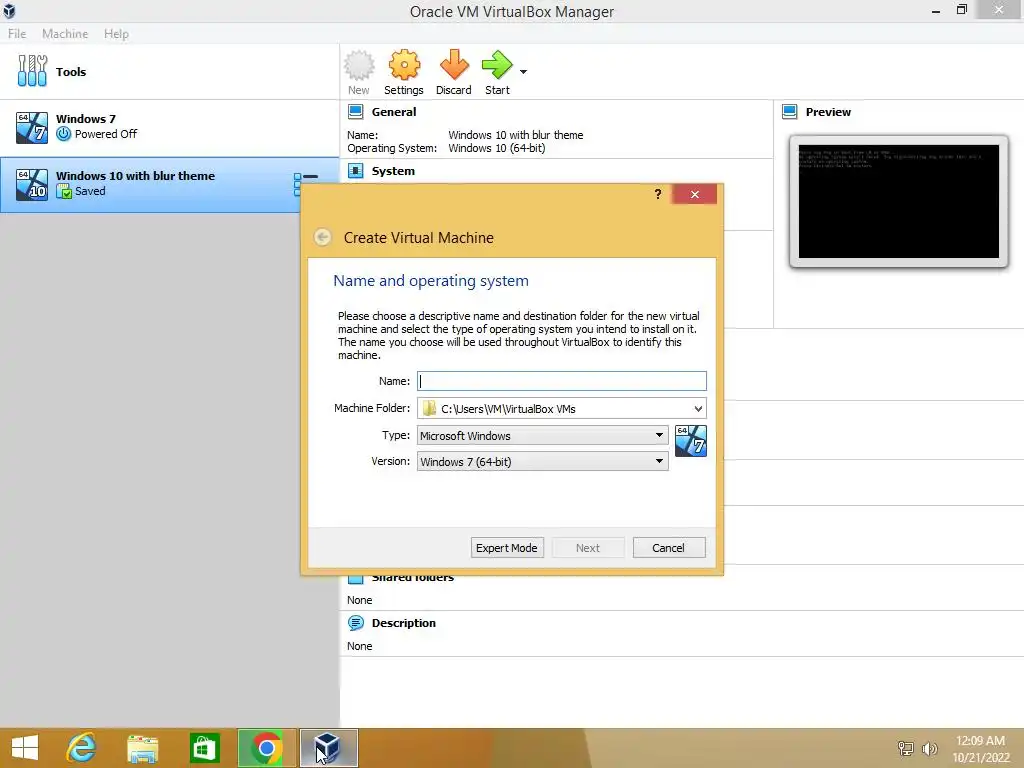Screen dimensions: 1024x768
Task: Open the Machine menu
Action: point(65,34)
